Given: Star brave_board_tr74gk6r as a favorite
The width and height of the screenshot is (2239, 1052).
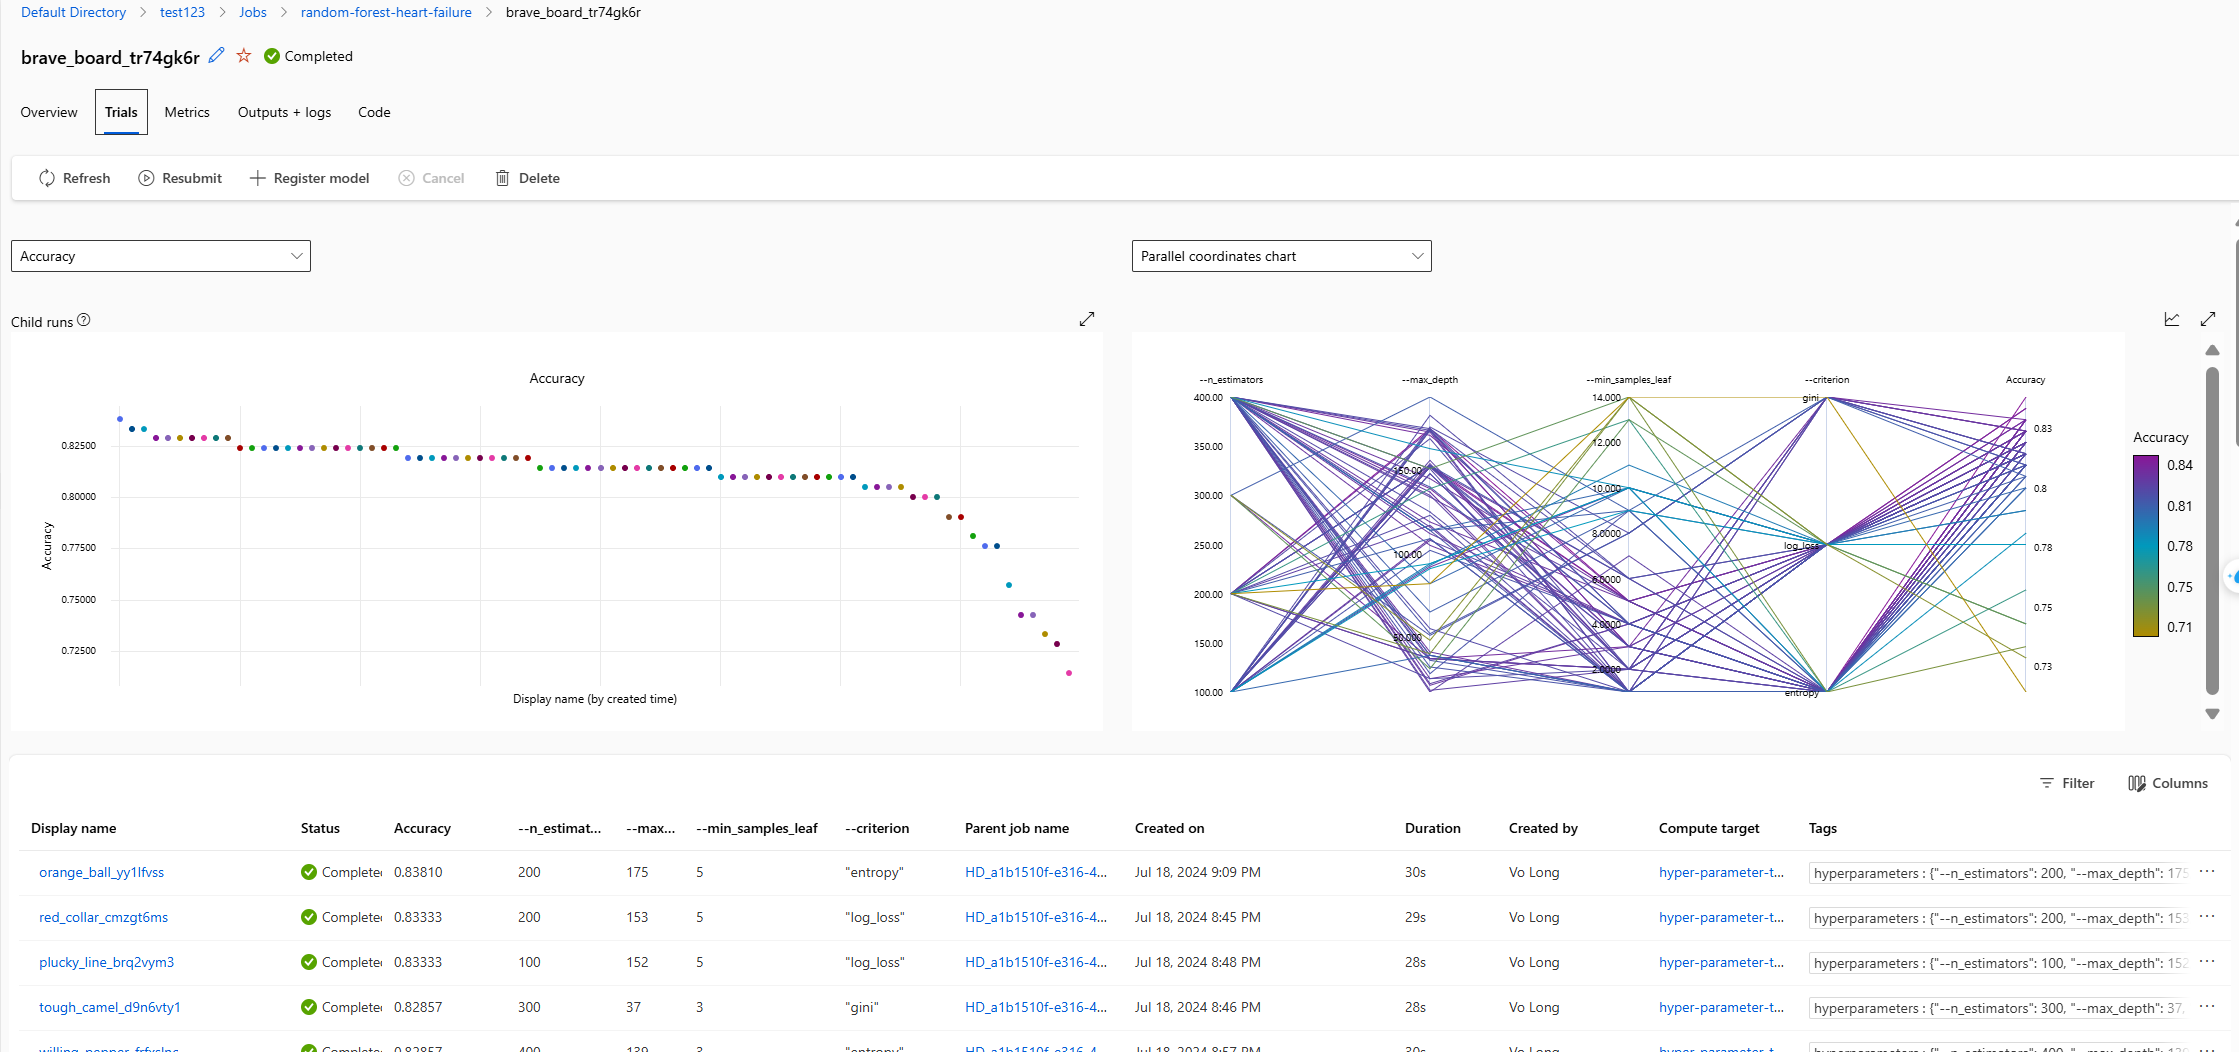Looking at the screenshot, I should point(244,56).
